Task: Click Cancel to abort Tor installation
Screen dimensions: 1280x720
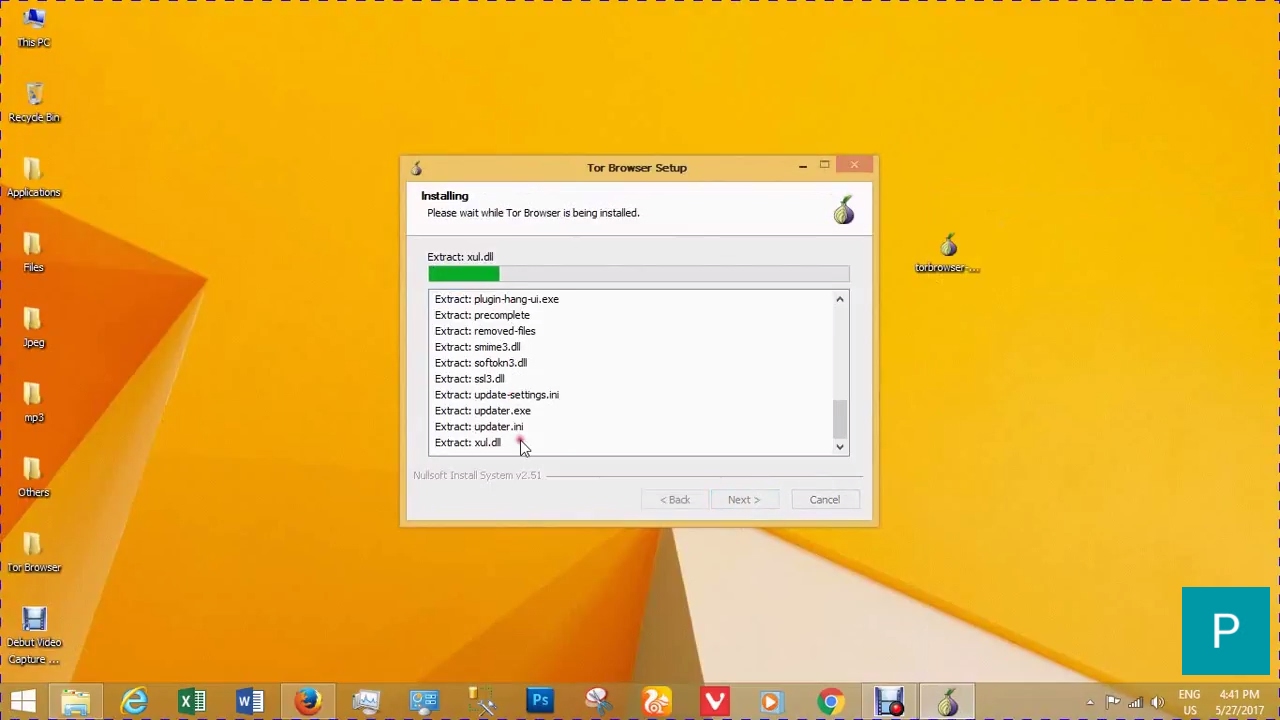Action: (825, 500)
